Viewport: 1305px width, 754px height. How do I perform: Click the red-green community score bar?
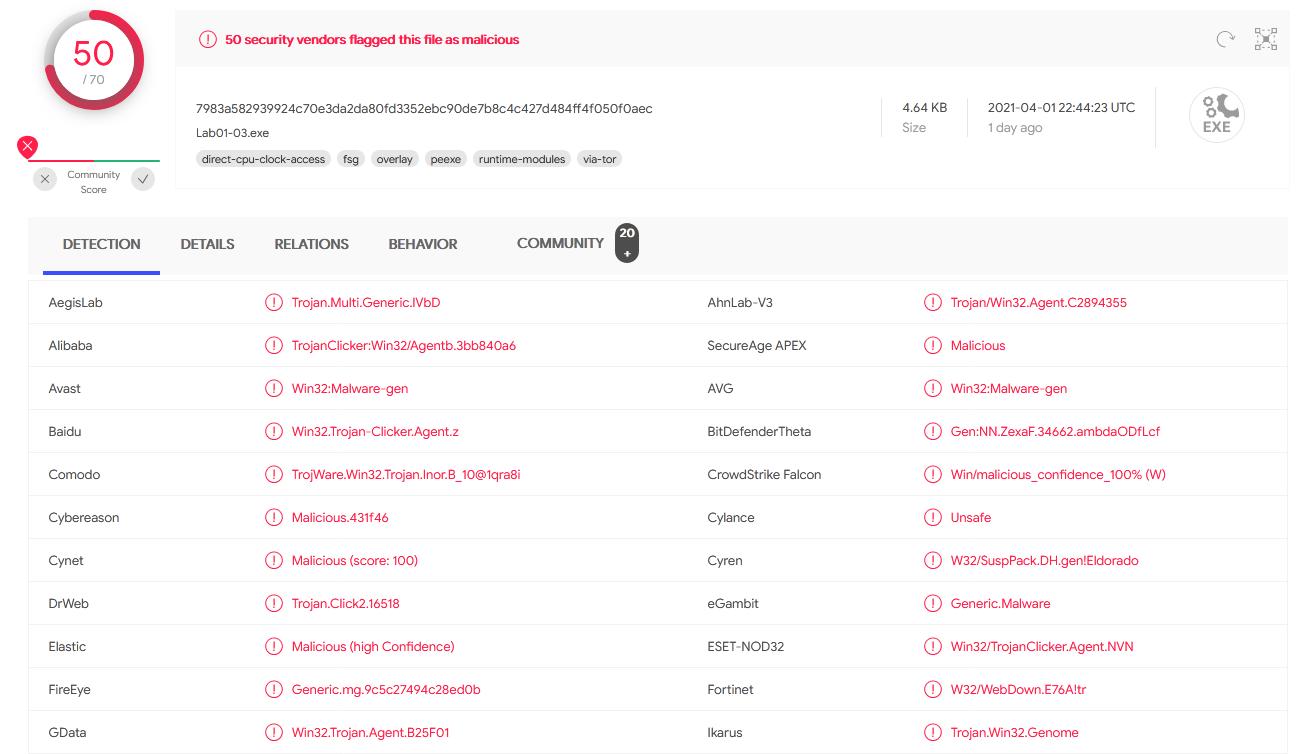[x=94, y=160]
